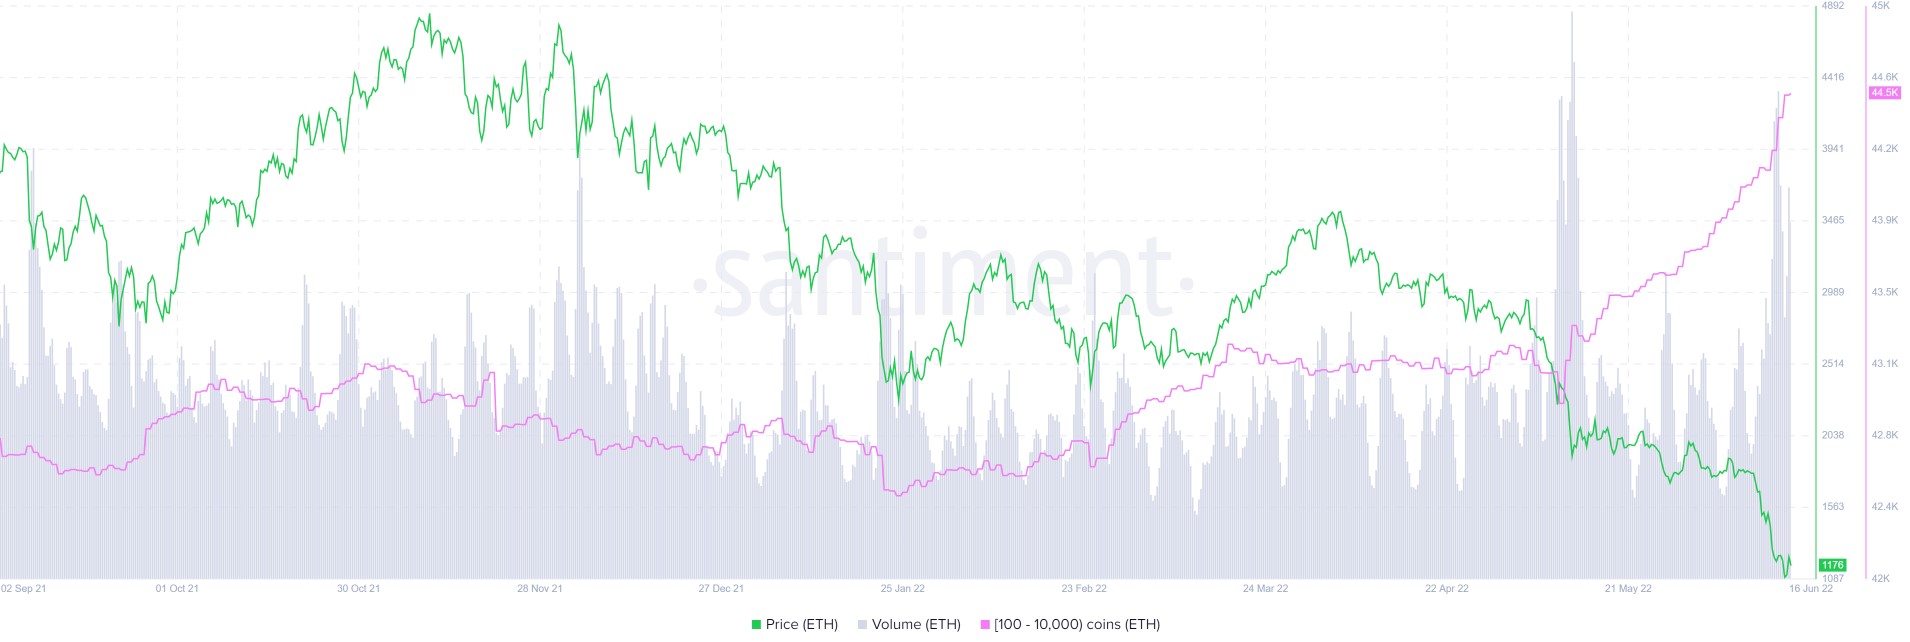Toggle the [100 - 10,000) coins series label
The image size is (1910, 642).
pos(1077,624)
